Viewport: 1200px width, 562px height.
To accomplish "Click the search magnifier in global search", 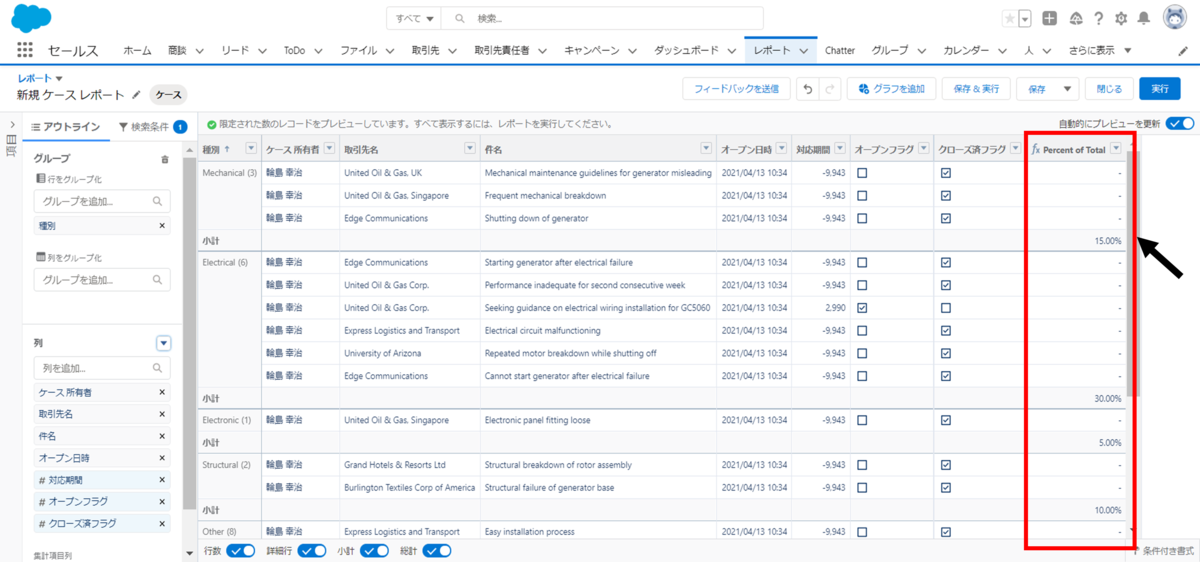I will (459, 18).
